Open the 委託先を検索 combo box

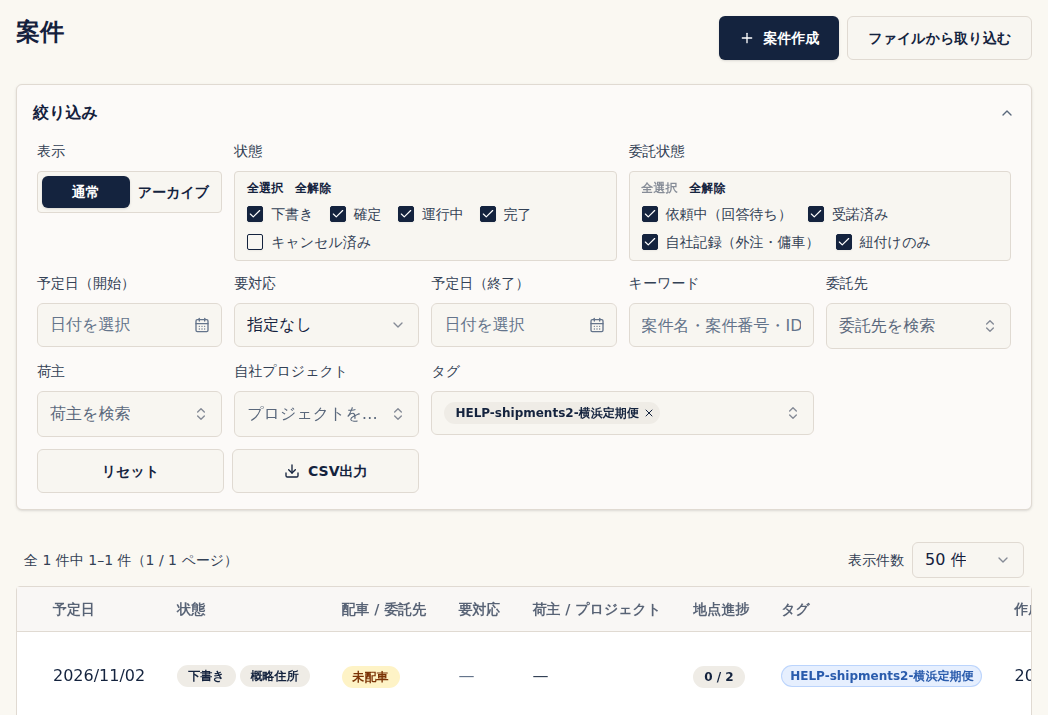(918, 326)
